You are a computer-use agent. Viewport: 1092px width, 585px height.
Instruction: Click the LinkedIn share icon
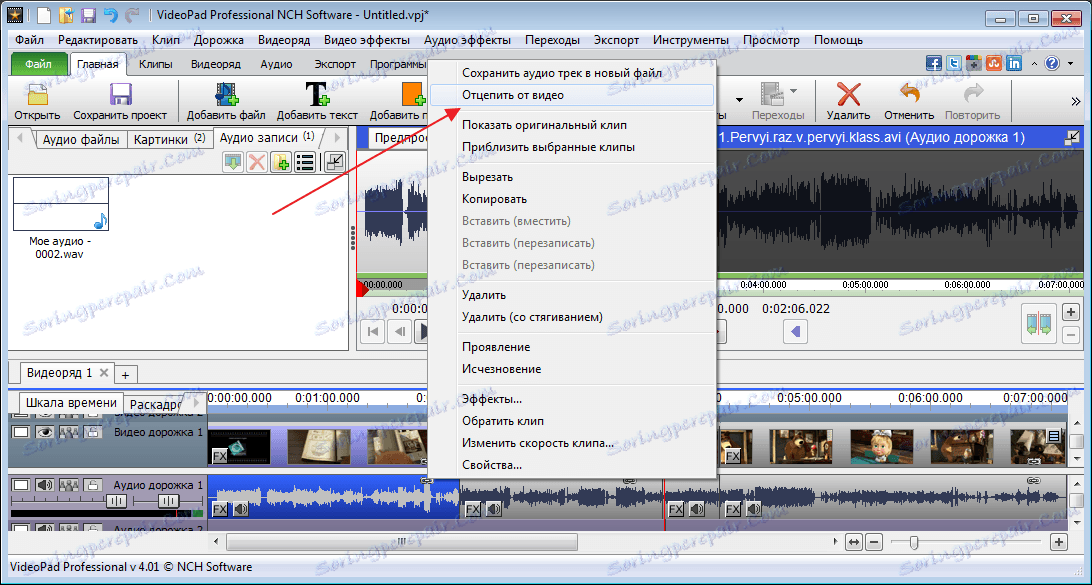tap(1014, 63)
